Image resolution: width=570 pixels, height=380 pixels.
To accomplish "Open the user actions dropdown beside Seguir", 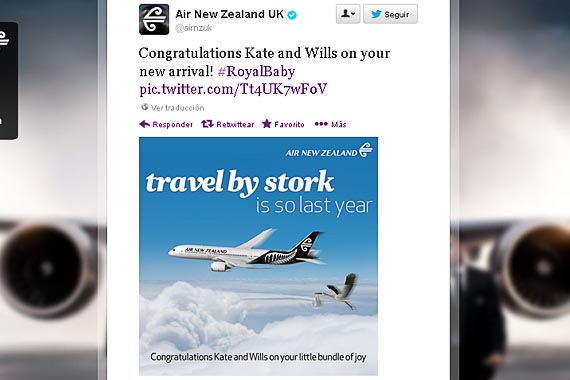I will tap(348, 14).
